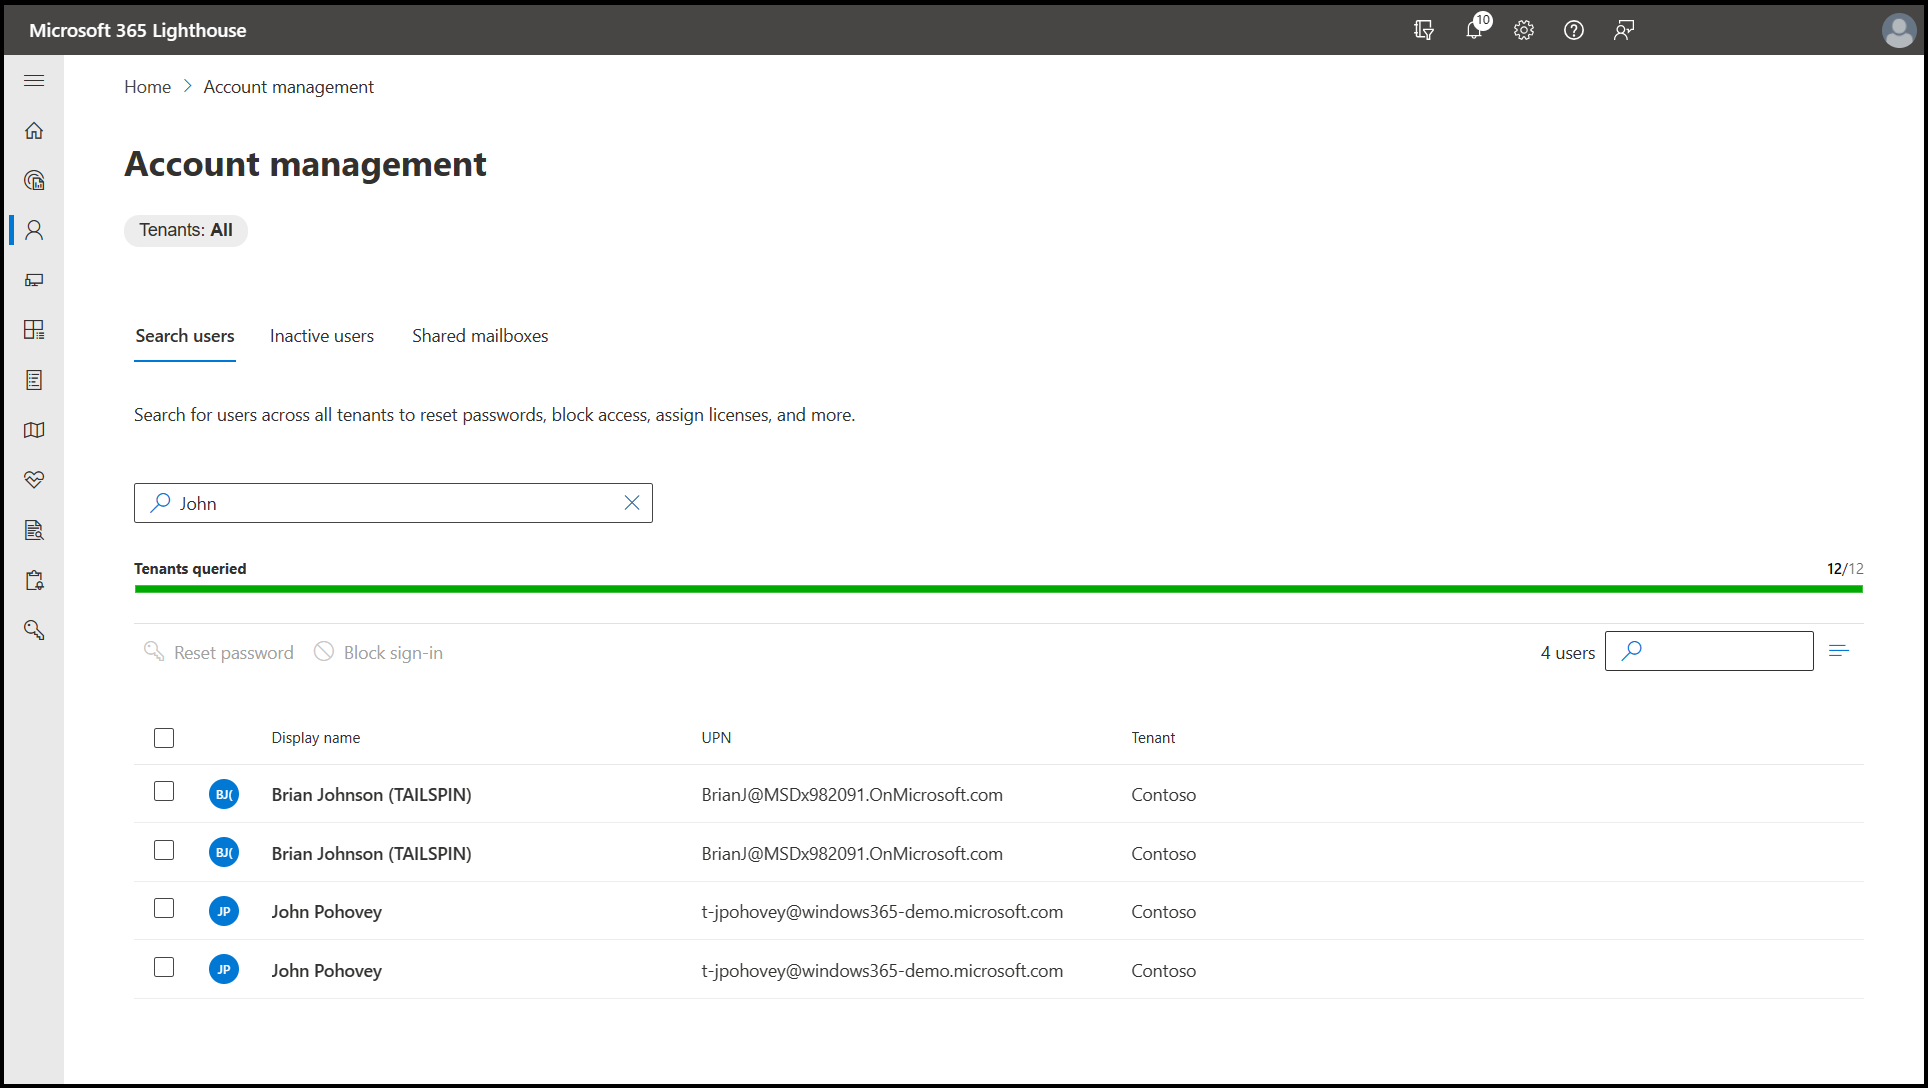Click Microsoft 365 Lighthouse title

[x=138, y=30]
